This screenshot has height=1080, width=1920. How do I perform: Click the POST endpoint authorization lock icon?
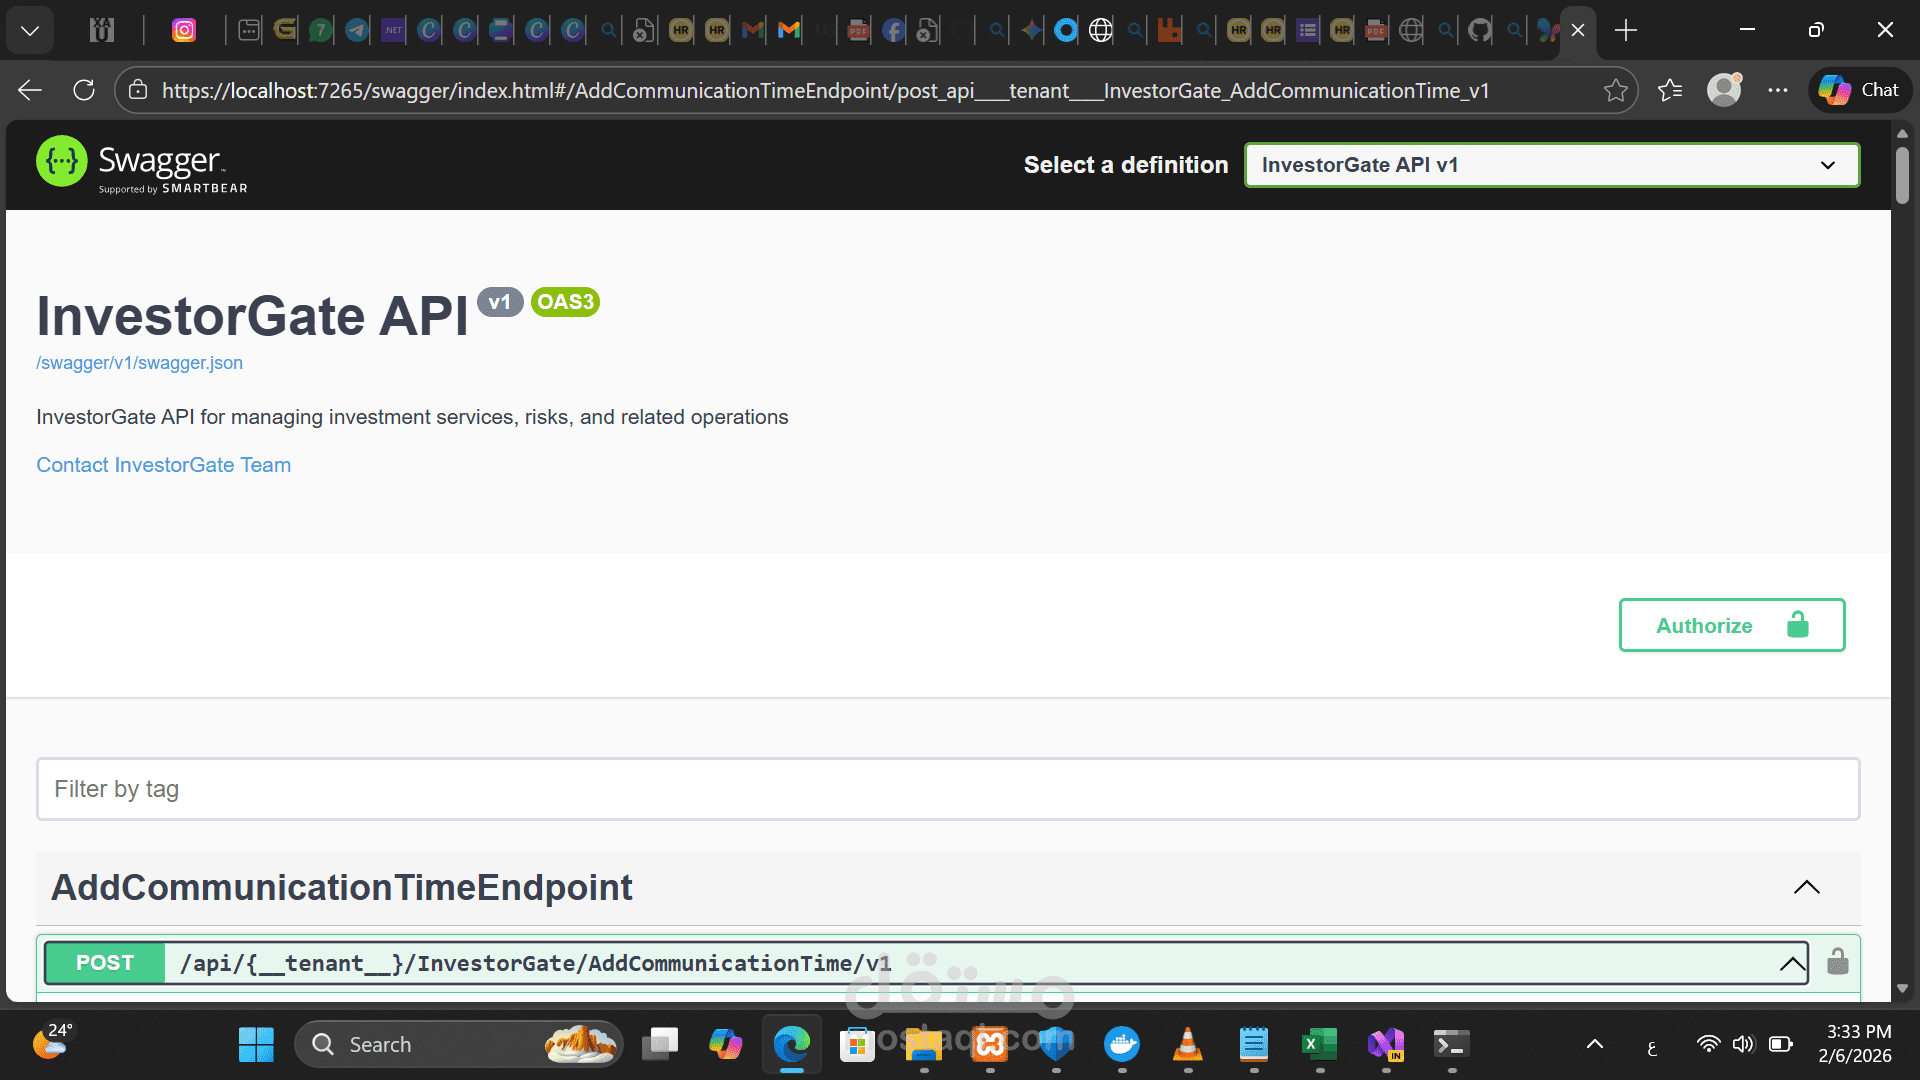1837,962
